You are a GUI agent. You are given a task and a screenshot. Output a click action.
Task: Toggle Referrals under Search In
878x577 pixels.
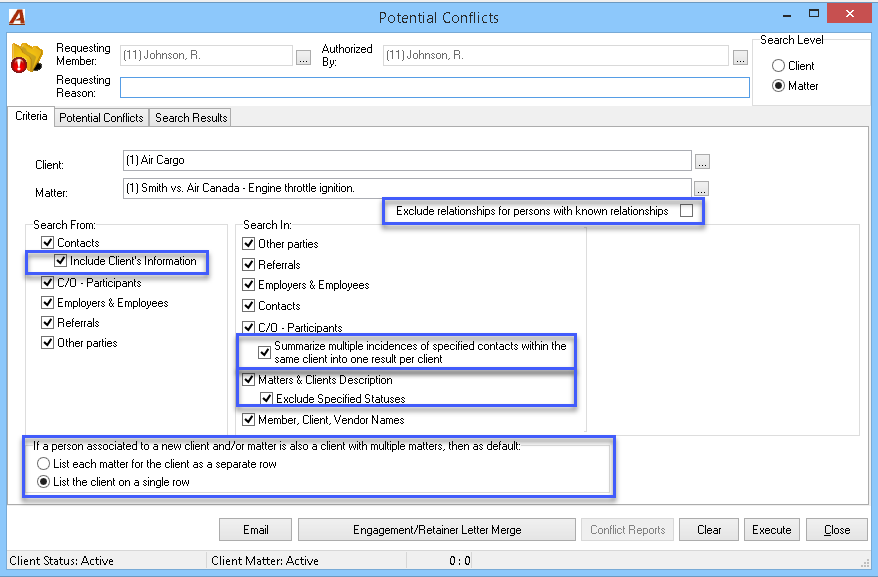(249, 264)
